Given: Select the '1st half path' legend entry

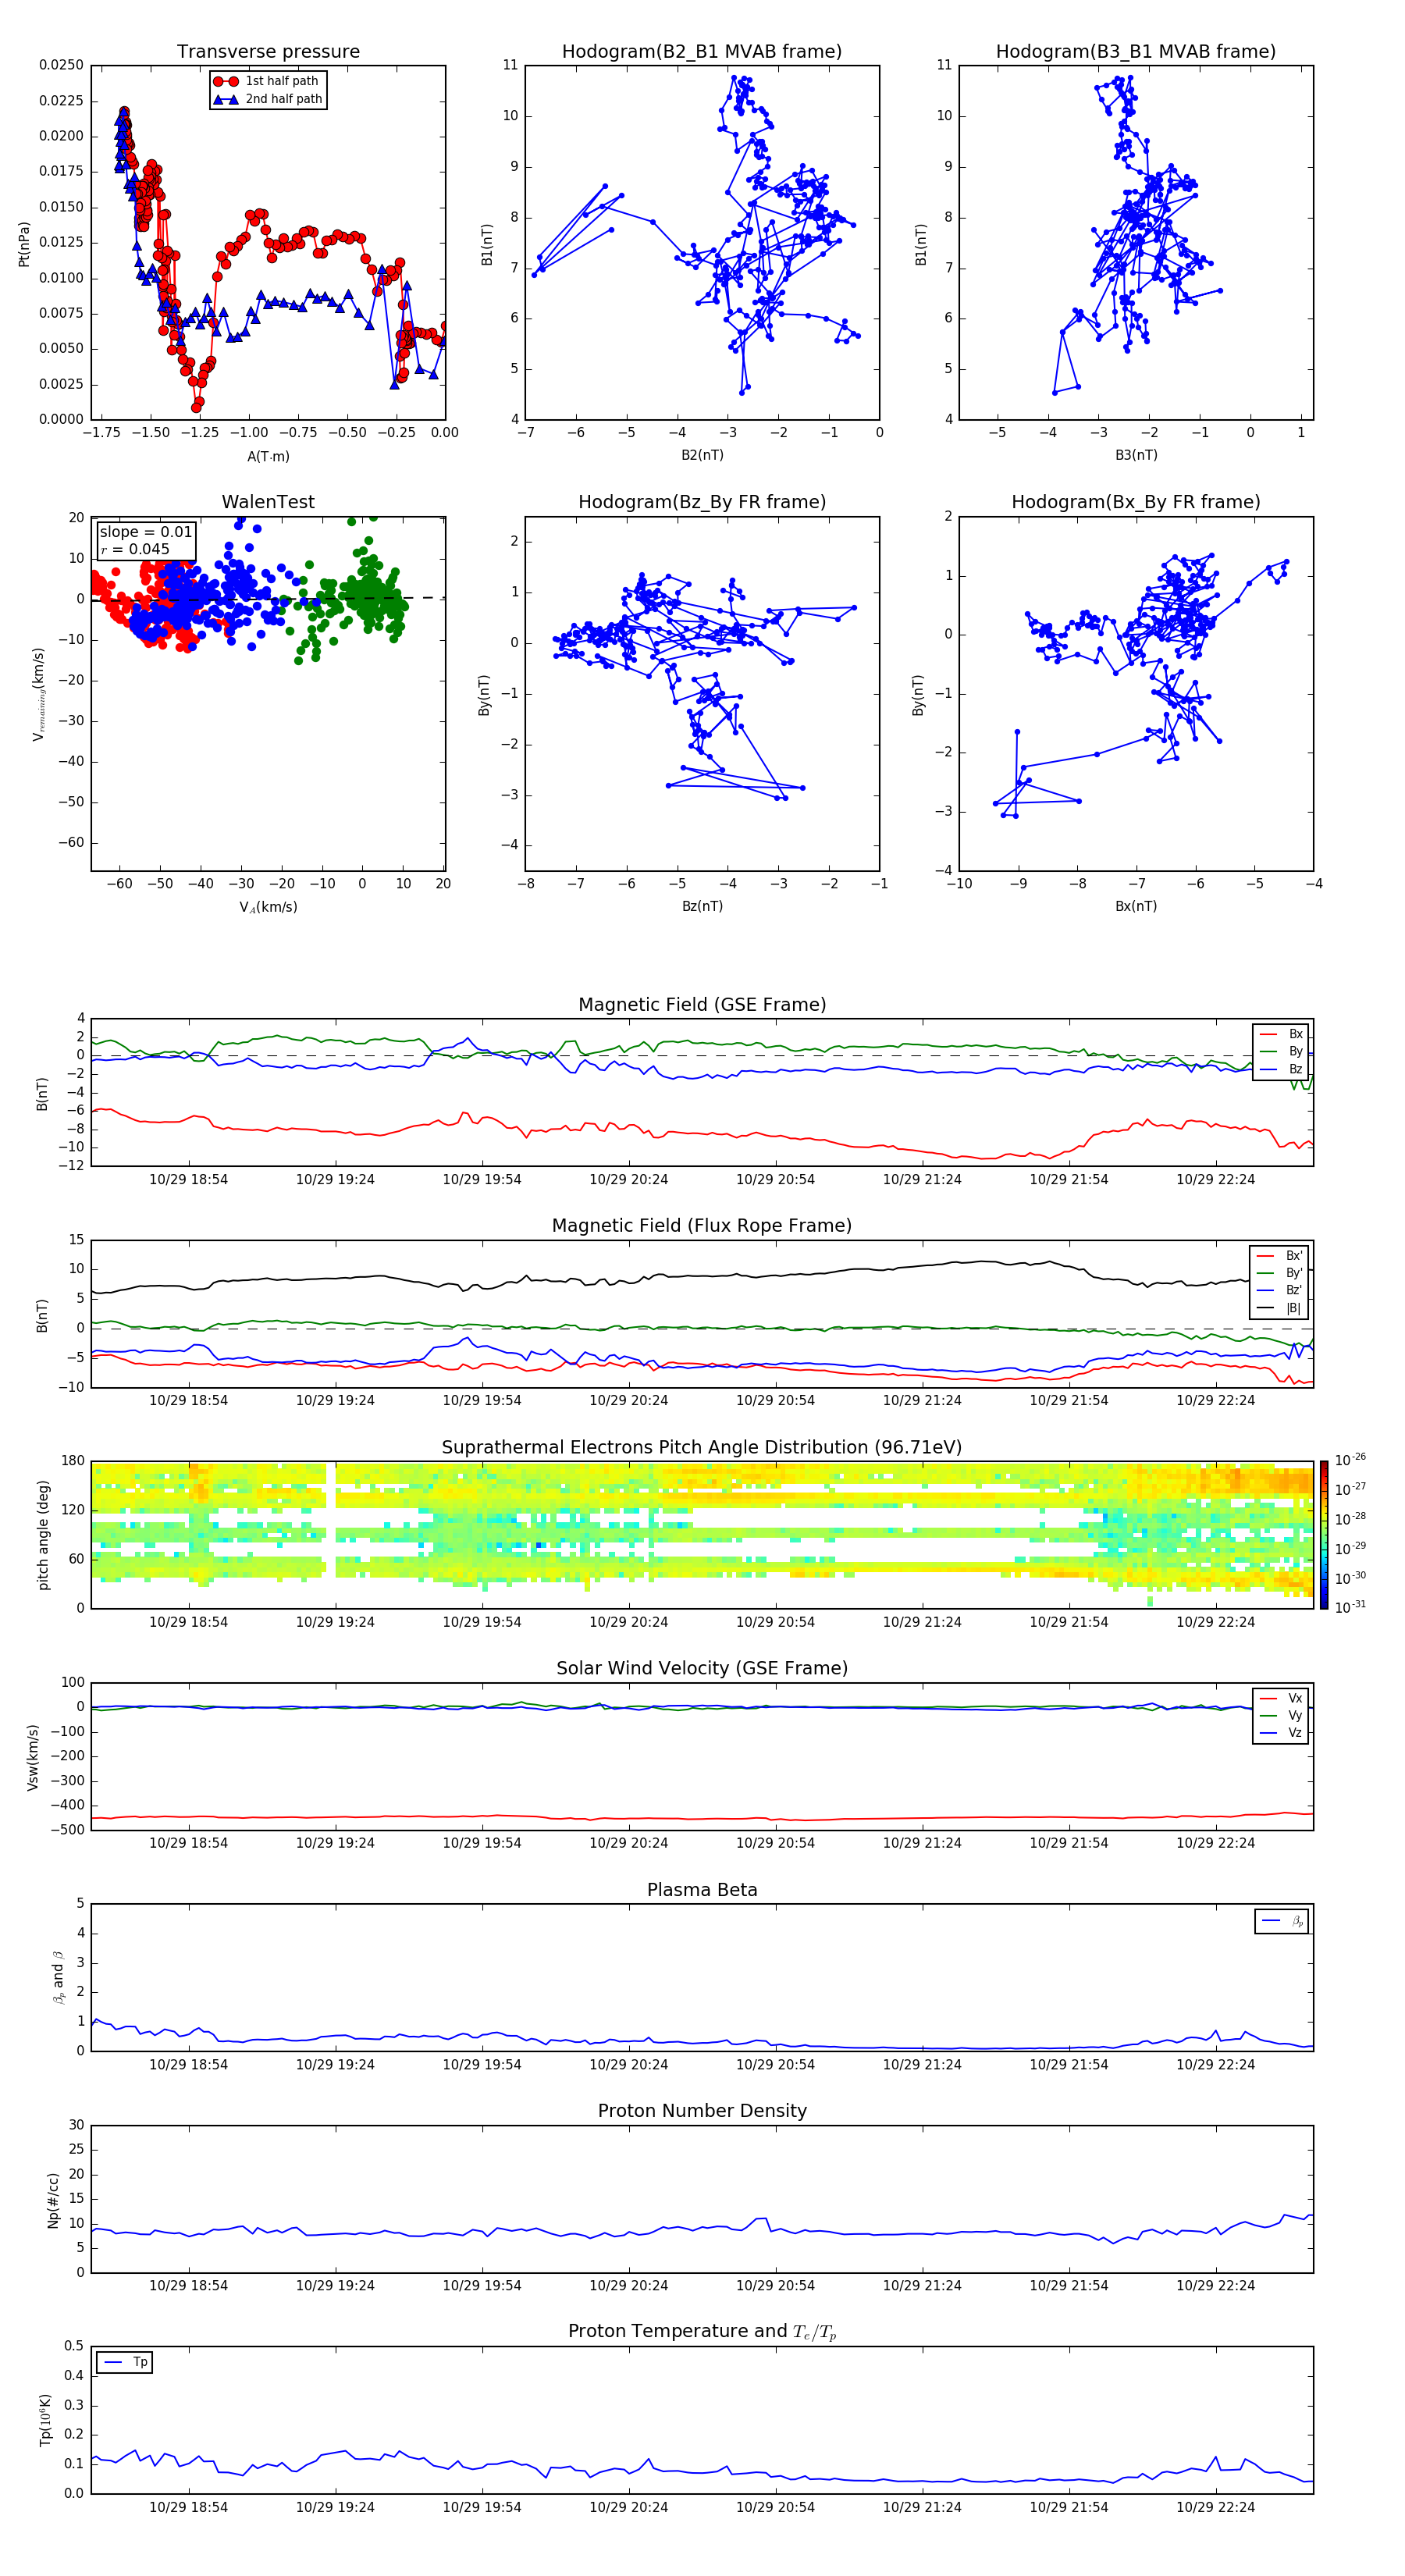Looking at the screenshot, I should [267, 81].
